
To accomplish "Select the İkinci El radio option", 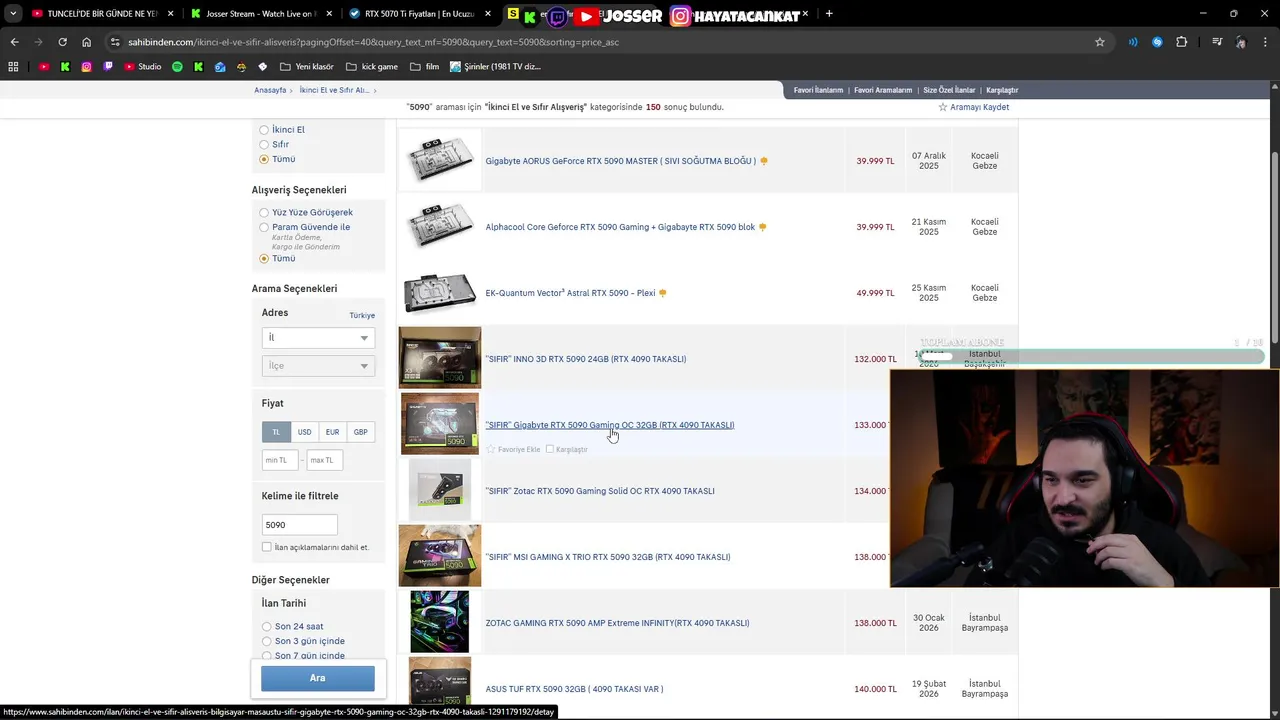I will (264, 130).
